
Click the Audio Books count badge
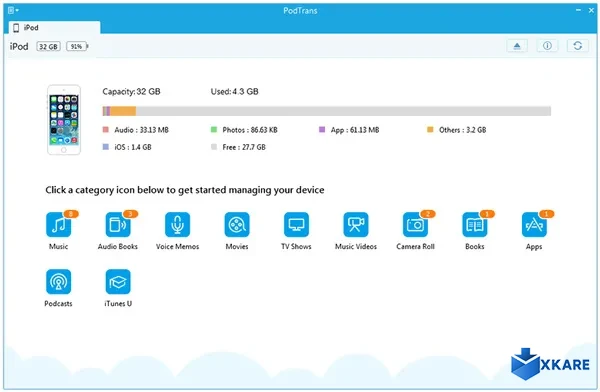point(130,214)
